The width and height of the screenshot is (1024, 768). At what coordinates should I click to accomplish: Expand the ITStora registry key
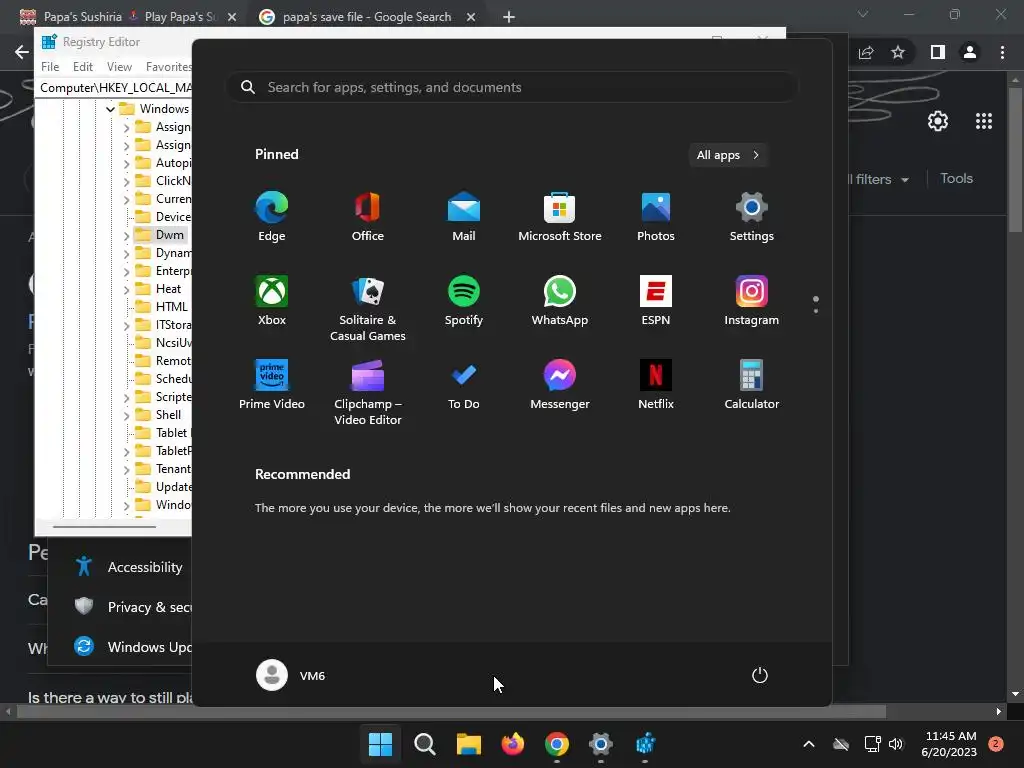[126, 325]
